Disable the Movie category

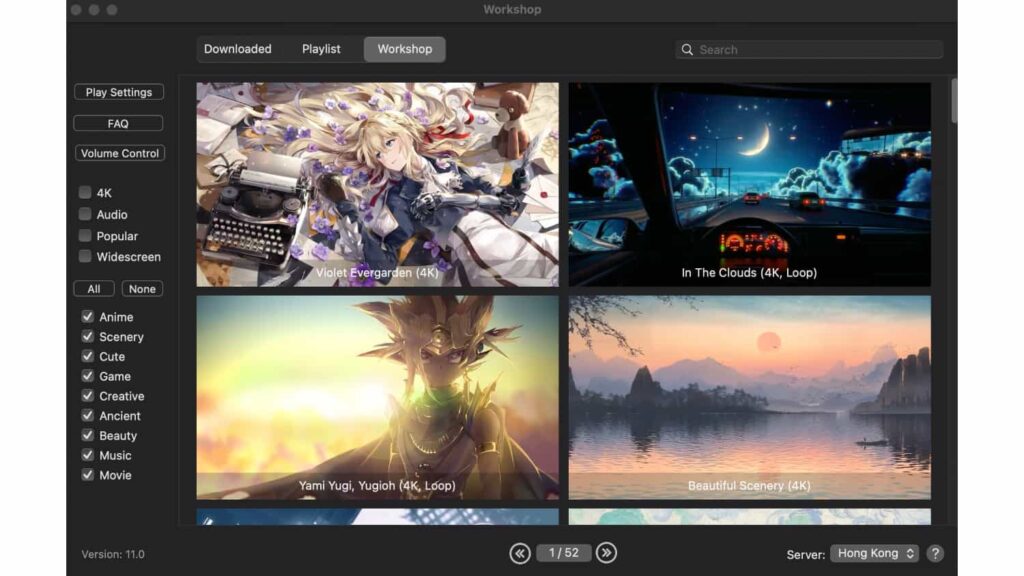[86, 475]
